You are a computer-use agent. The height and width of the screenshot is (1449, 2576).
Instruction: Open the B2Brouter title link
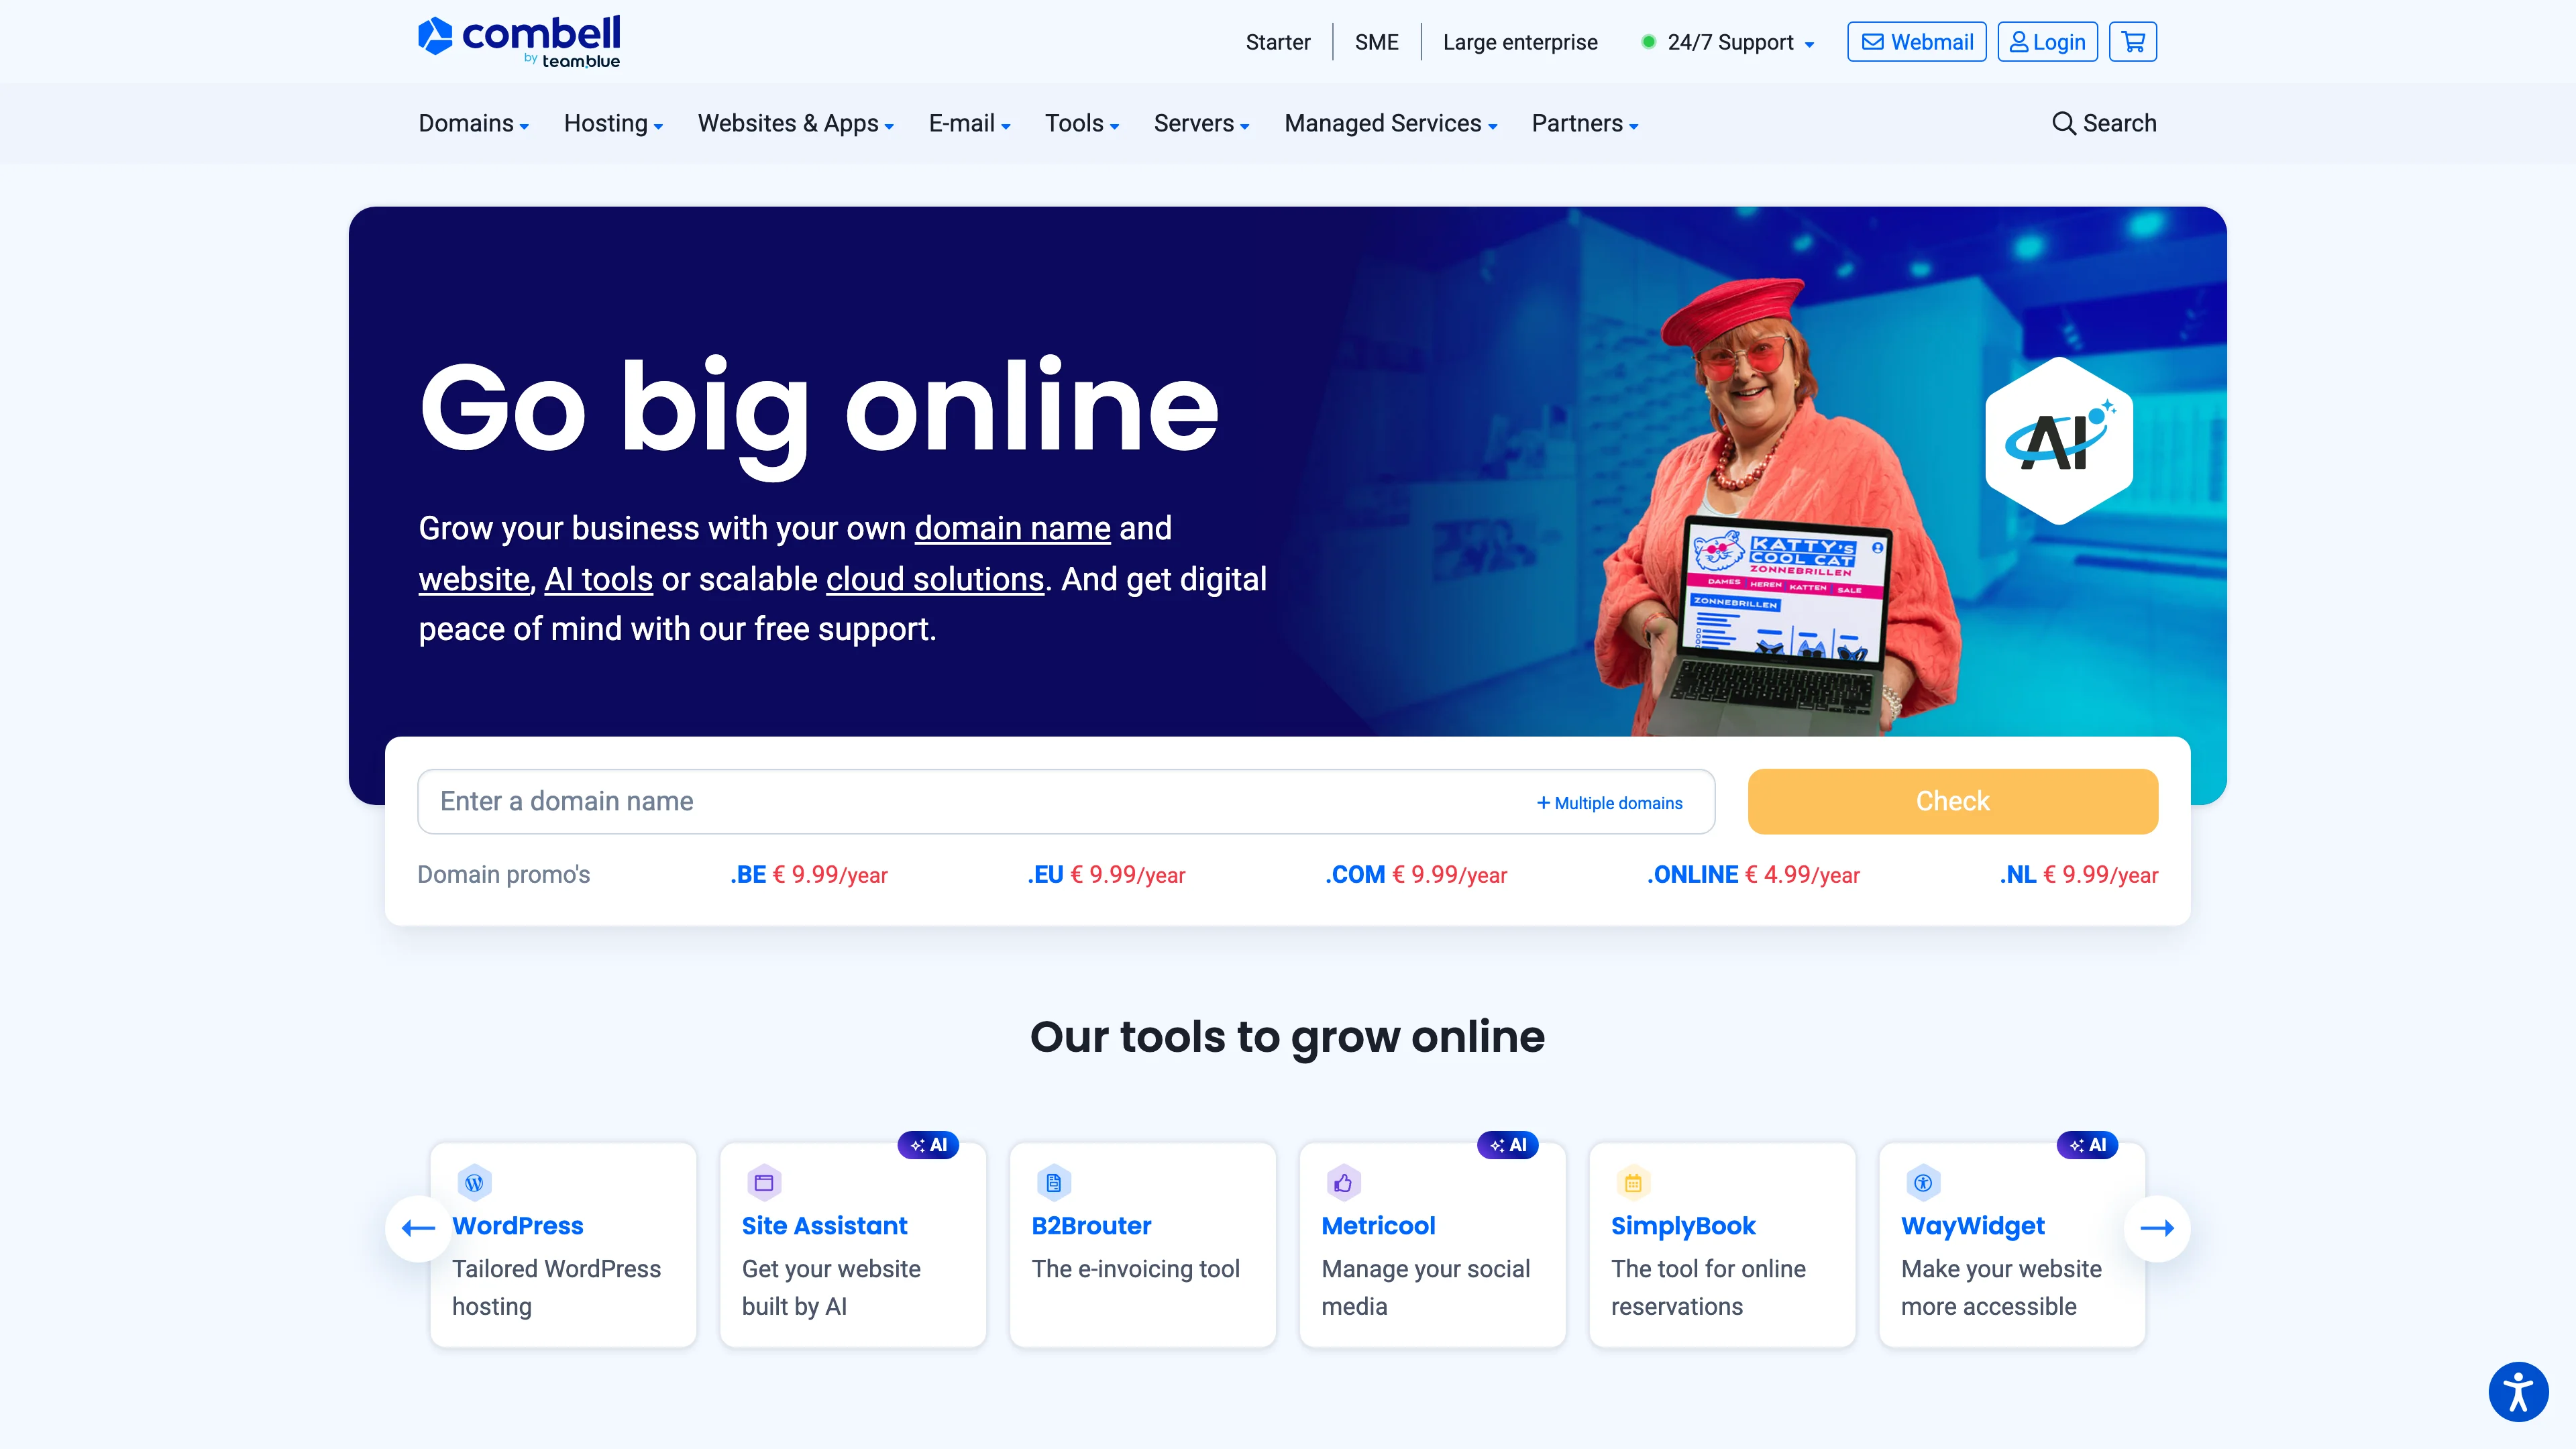tap(1091, 1226)
